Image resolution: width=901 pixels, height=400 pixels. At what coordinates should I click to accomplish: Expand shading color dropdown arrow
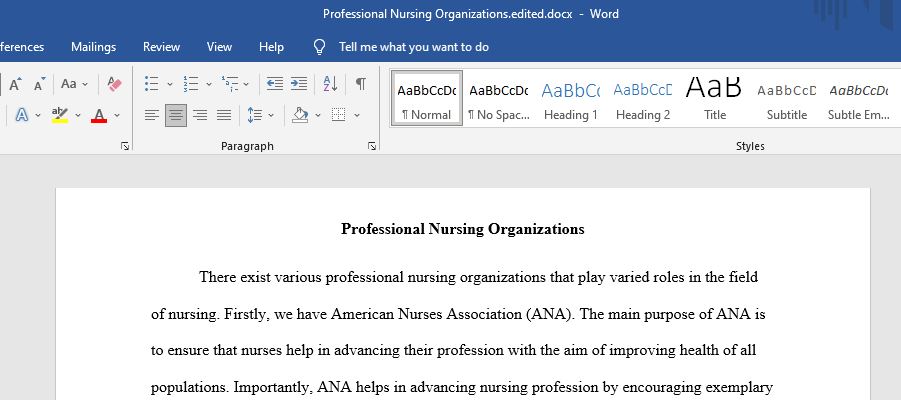tap(318, 116)
